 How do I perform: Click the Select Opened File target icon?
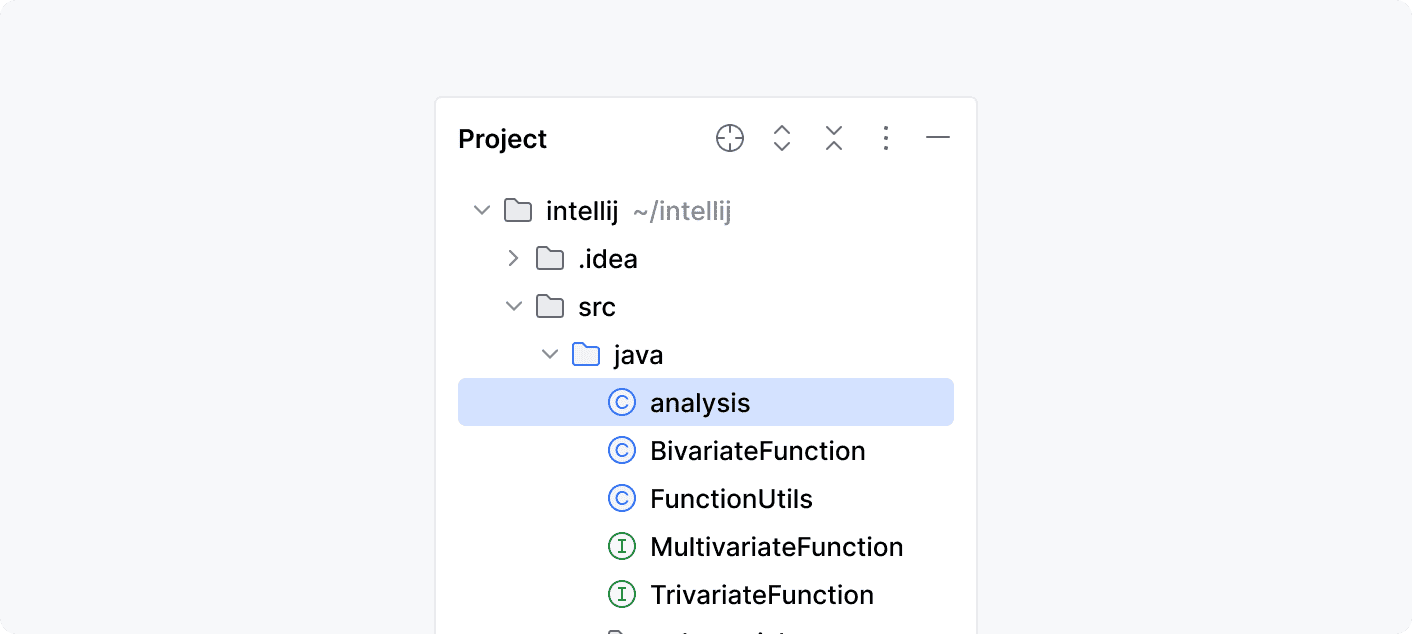click(x=730, y=138)
